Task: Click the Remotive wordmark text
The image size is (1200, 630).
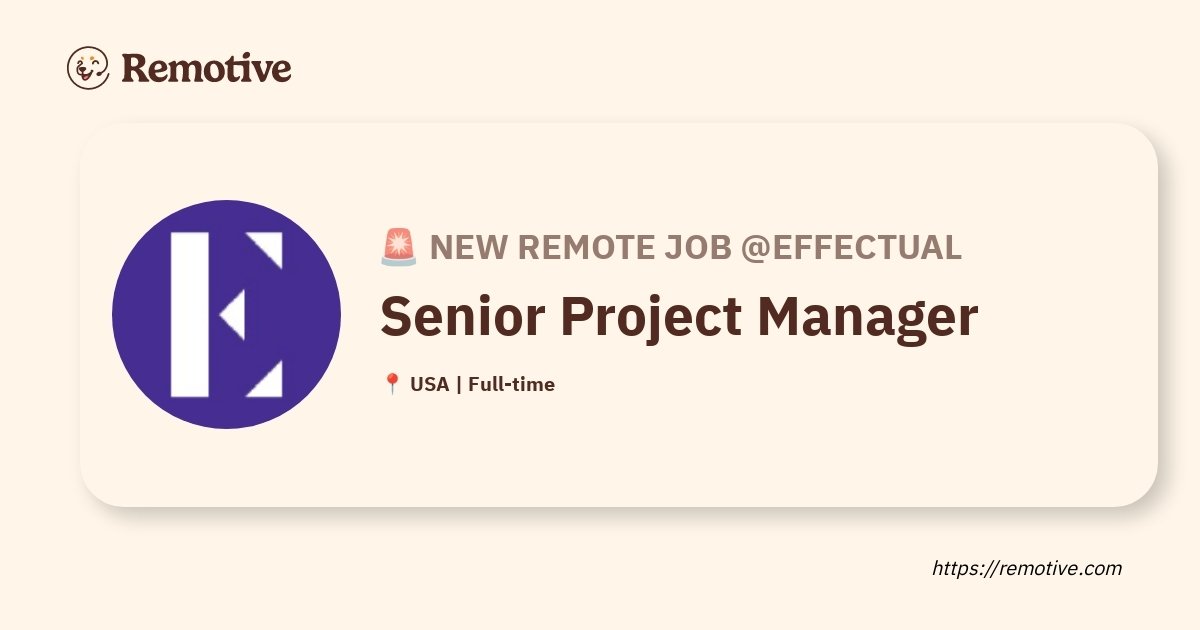Action: pyautogui.click(x=206, y=68)
